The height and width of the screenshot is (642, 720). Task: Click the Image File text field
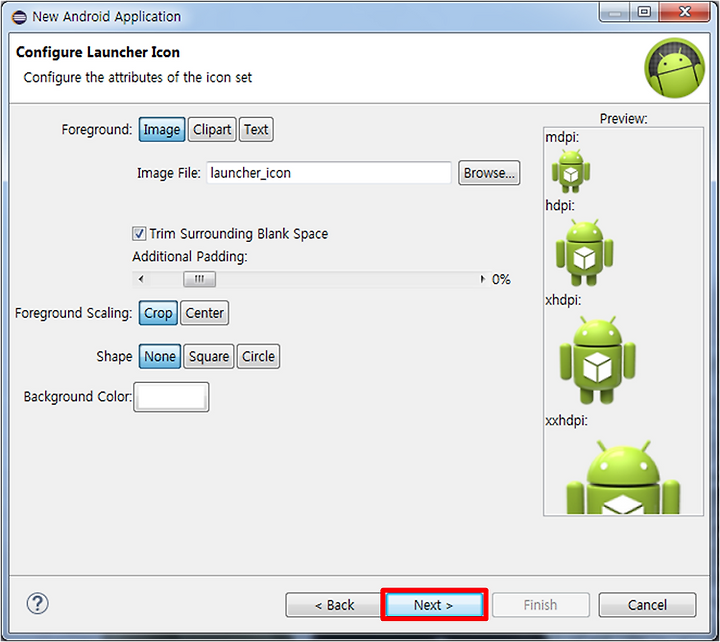329,173
